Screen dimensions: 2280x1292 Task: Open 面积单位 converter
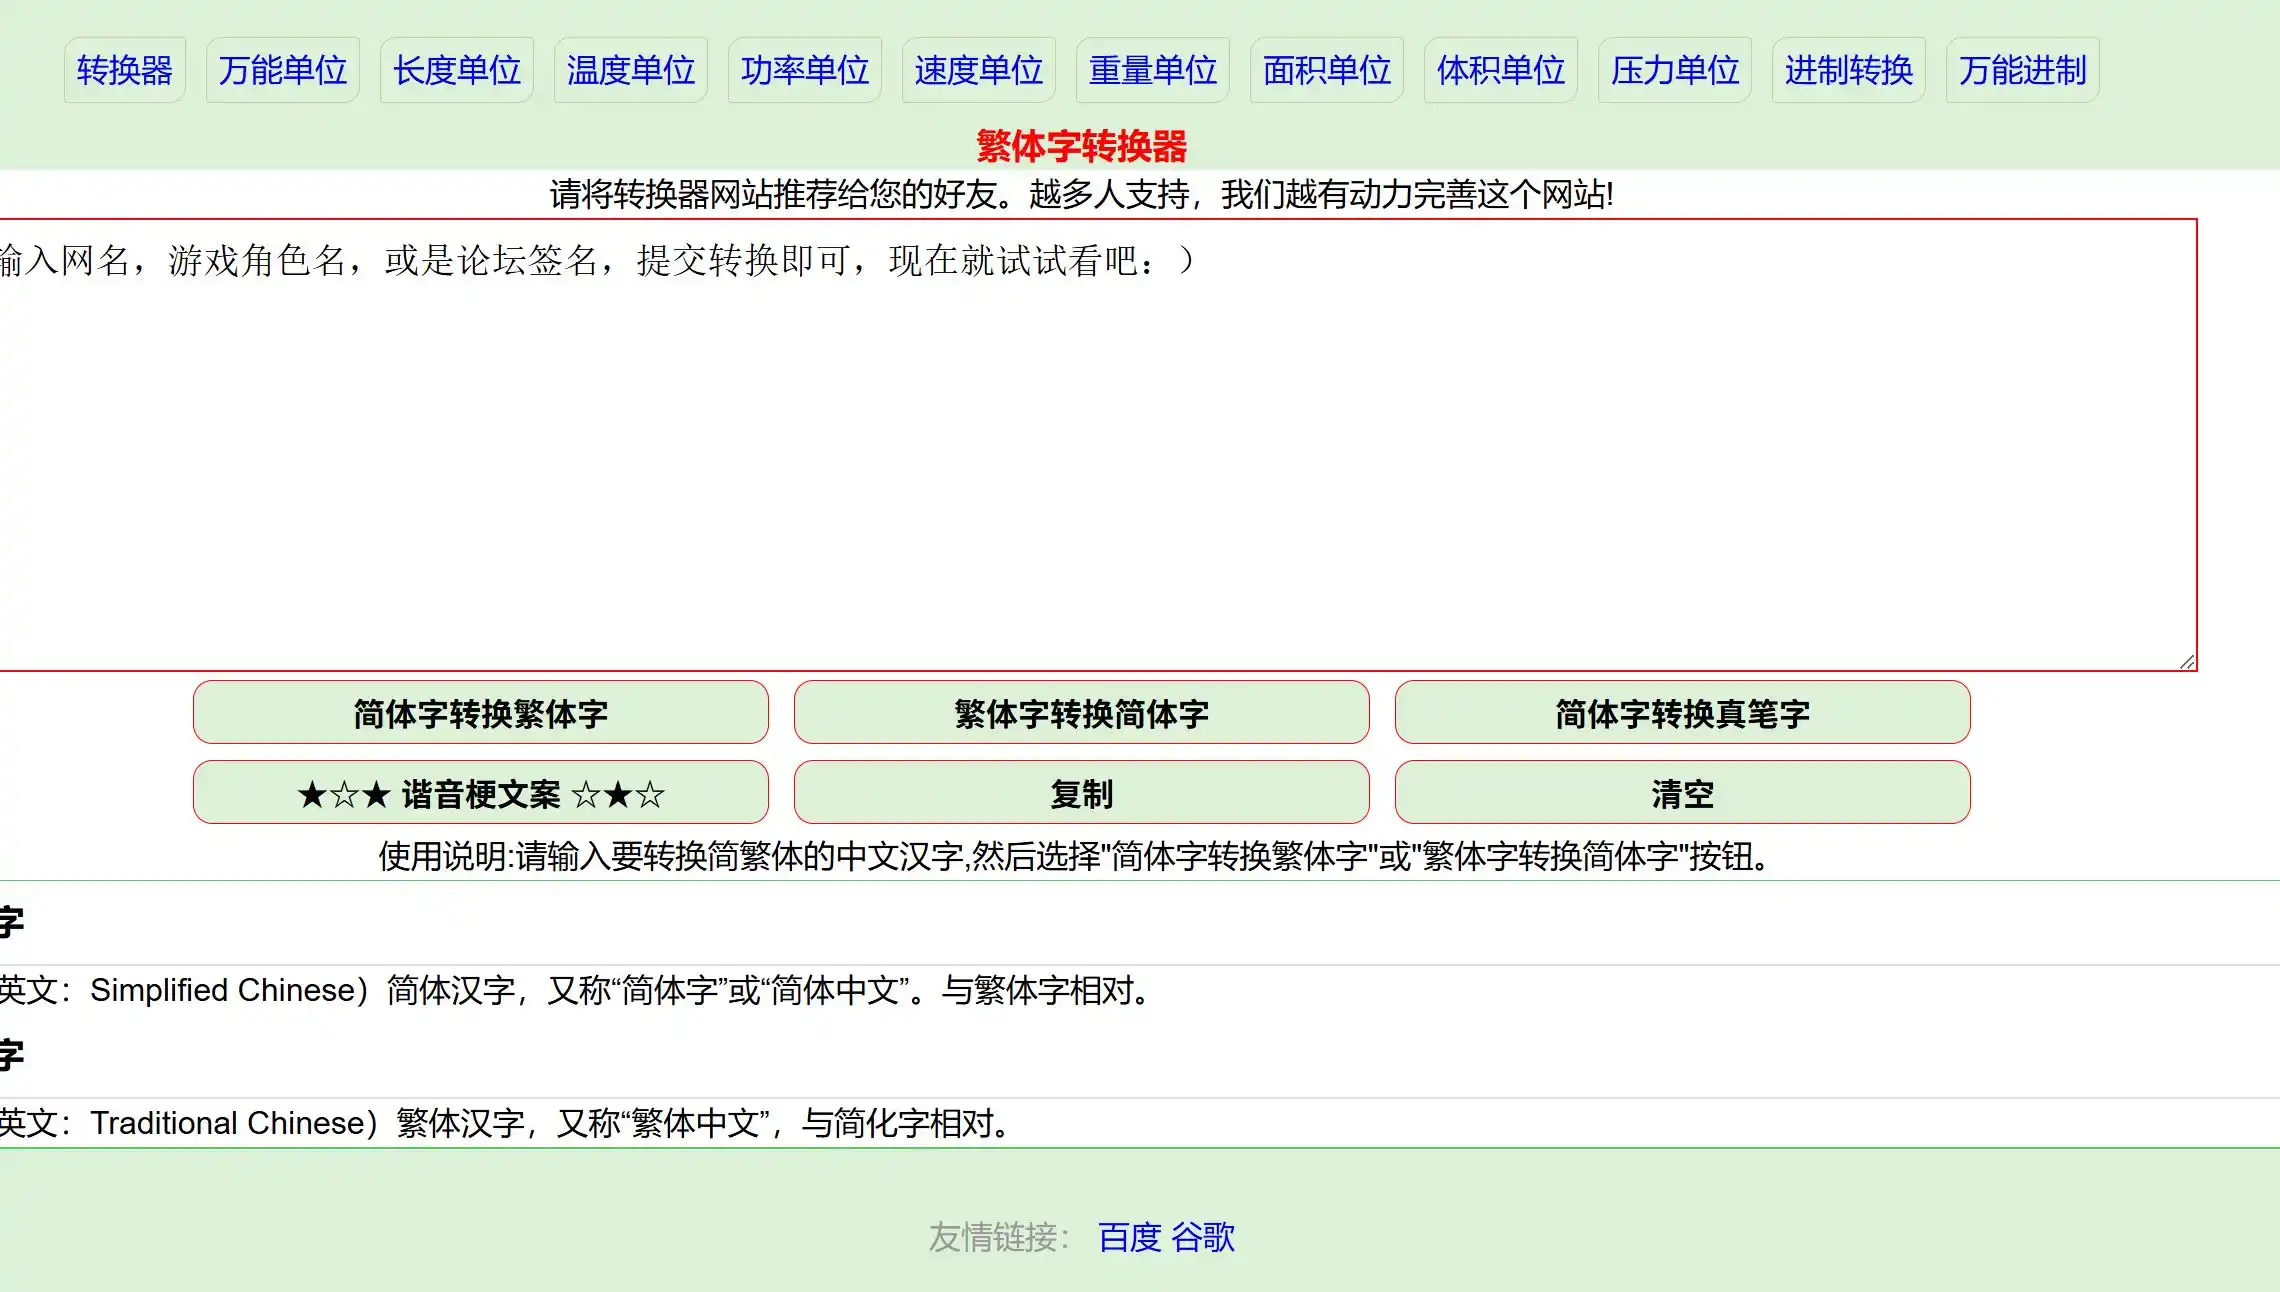point(1327,70)
